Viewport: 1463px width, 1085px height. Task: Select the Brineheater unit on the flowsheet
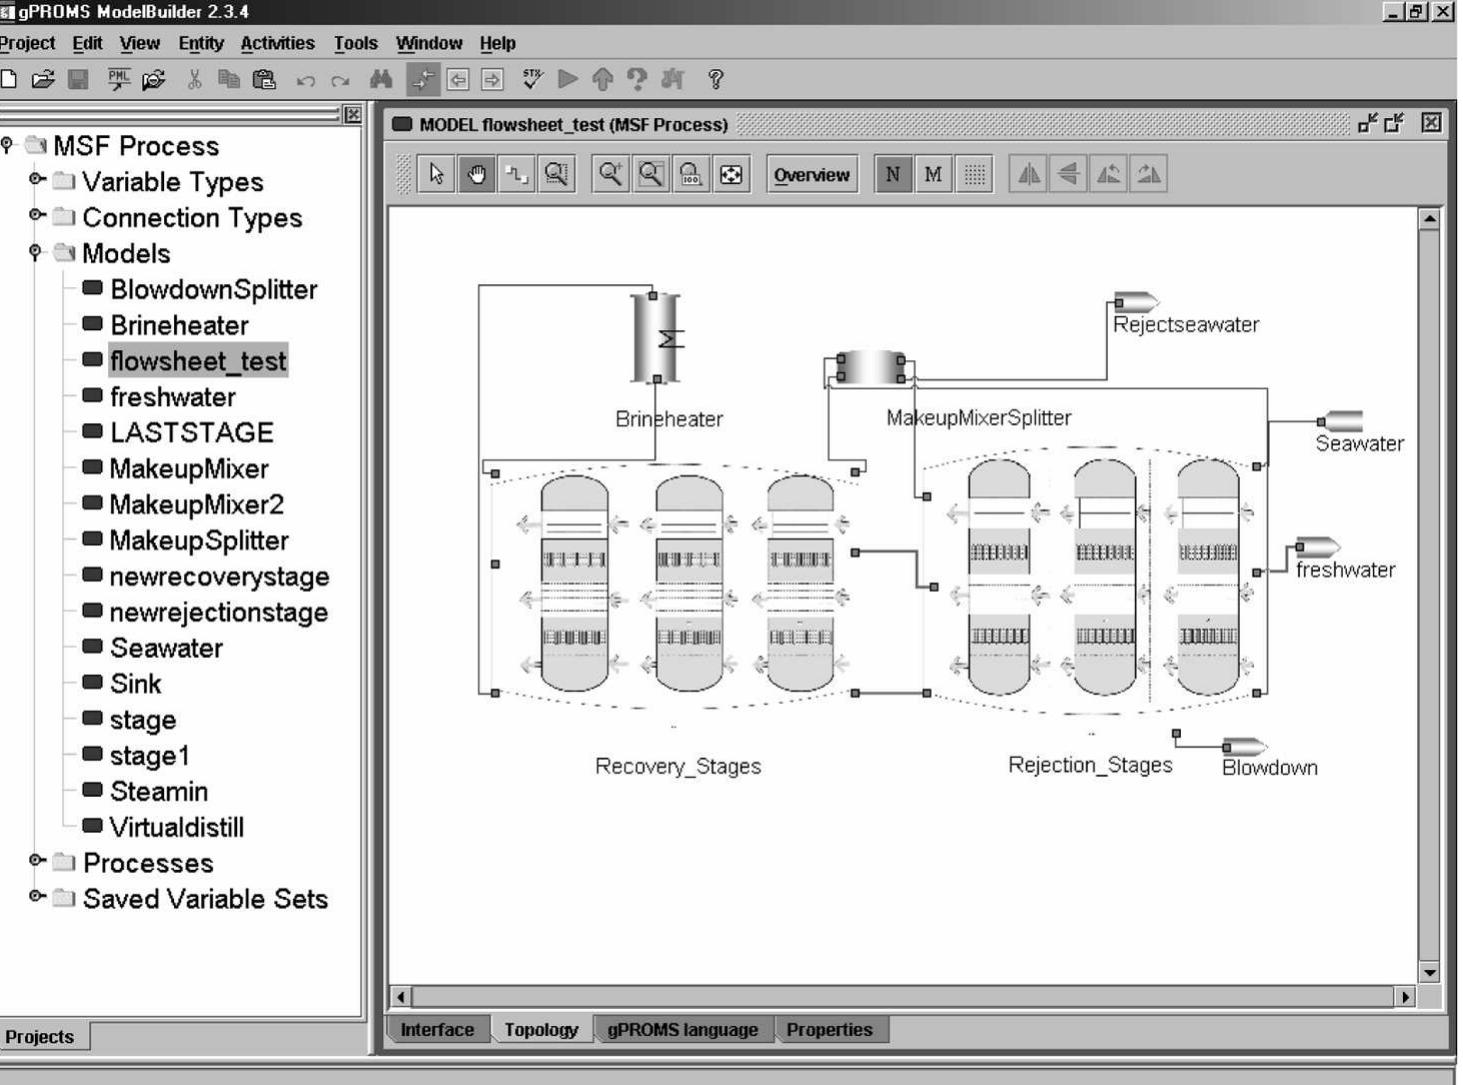click(656, 338)
